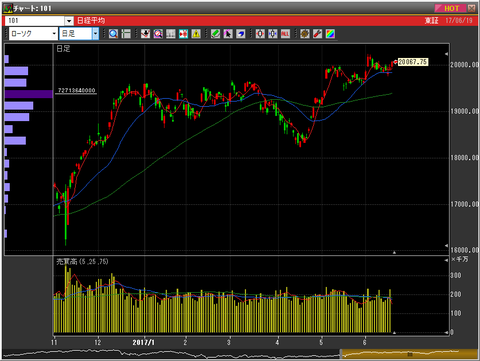Click the blue shrink horizontal icon
480x361 pixels.
[273, 34]
